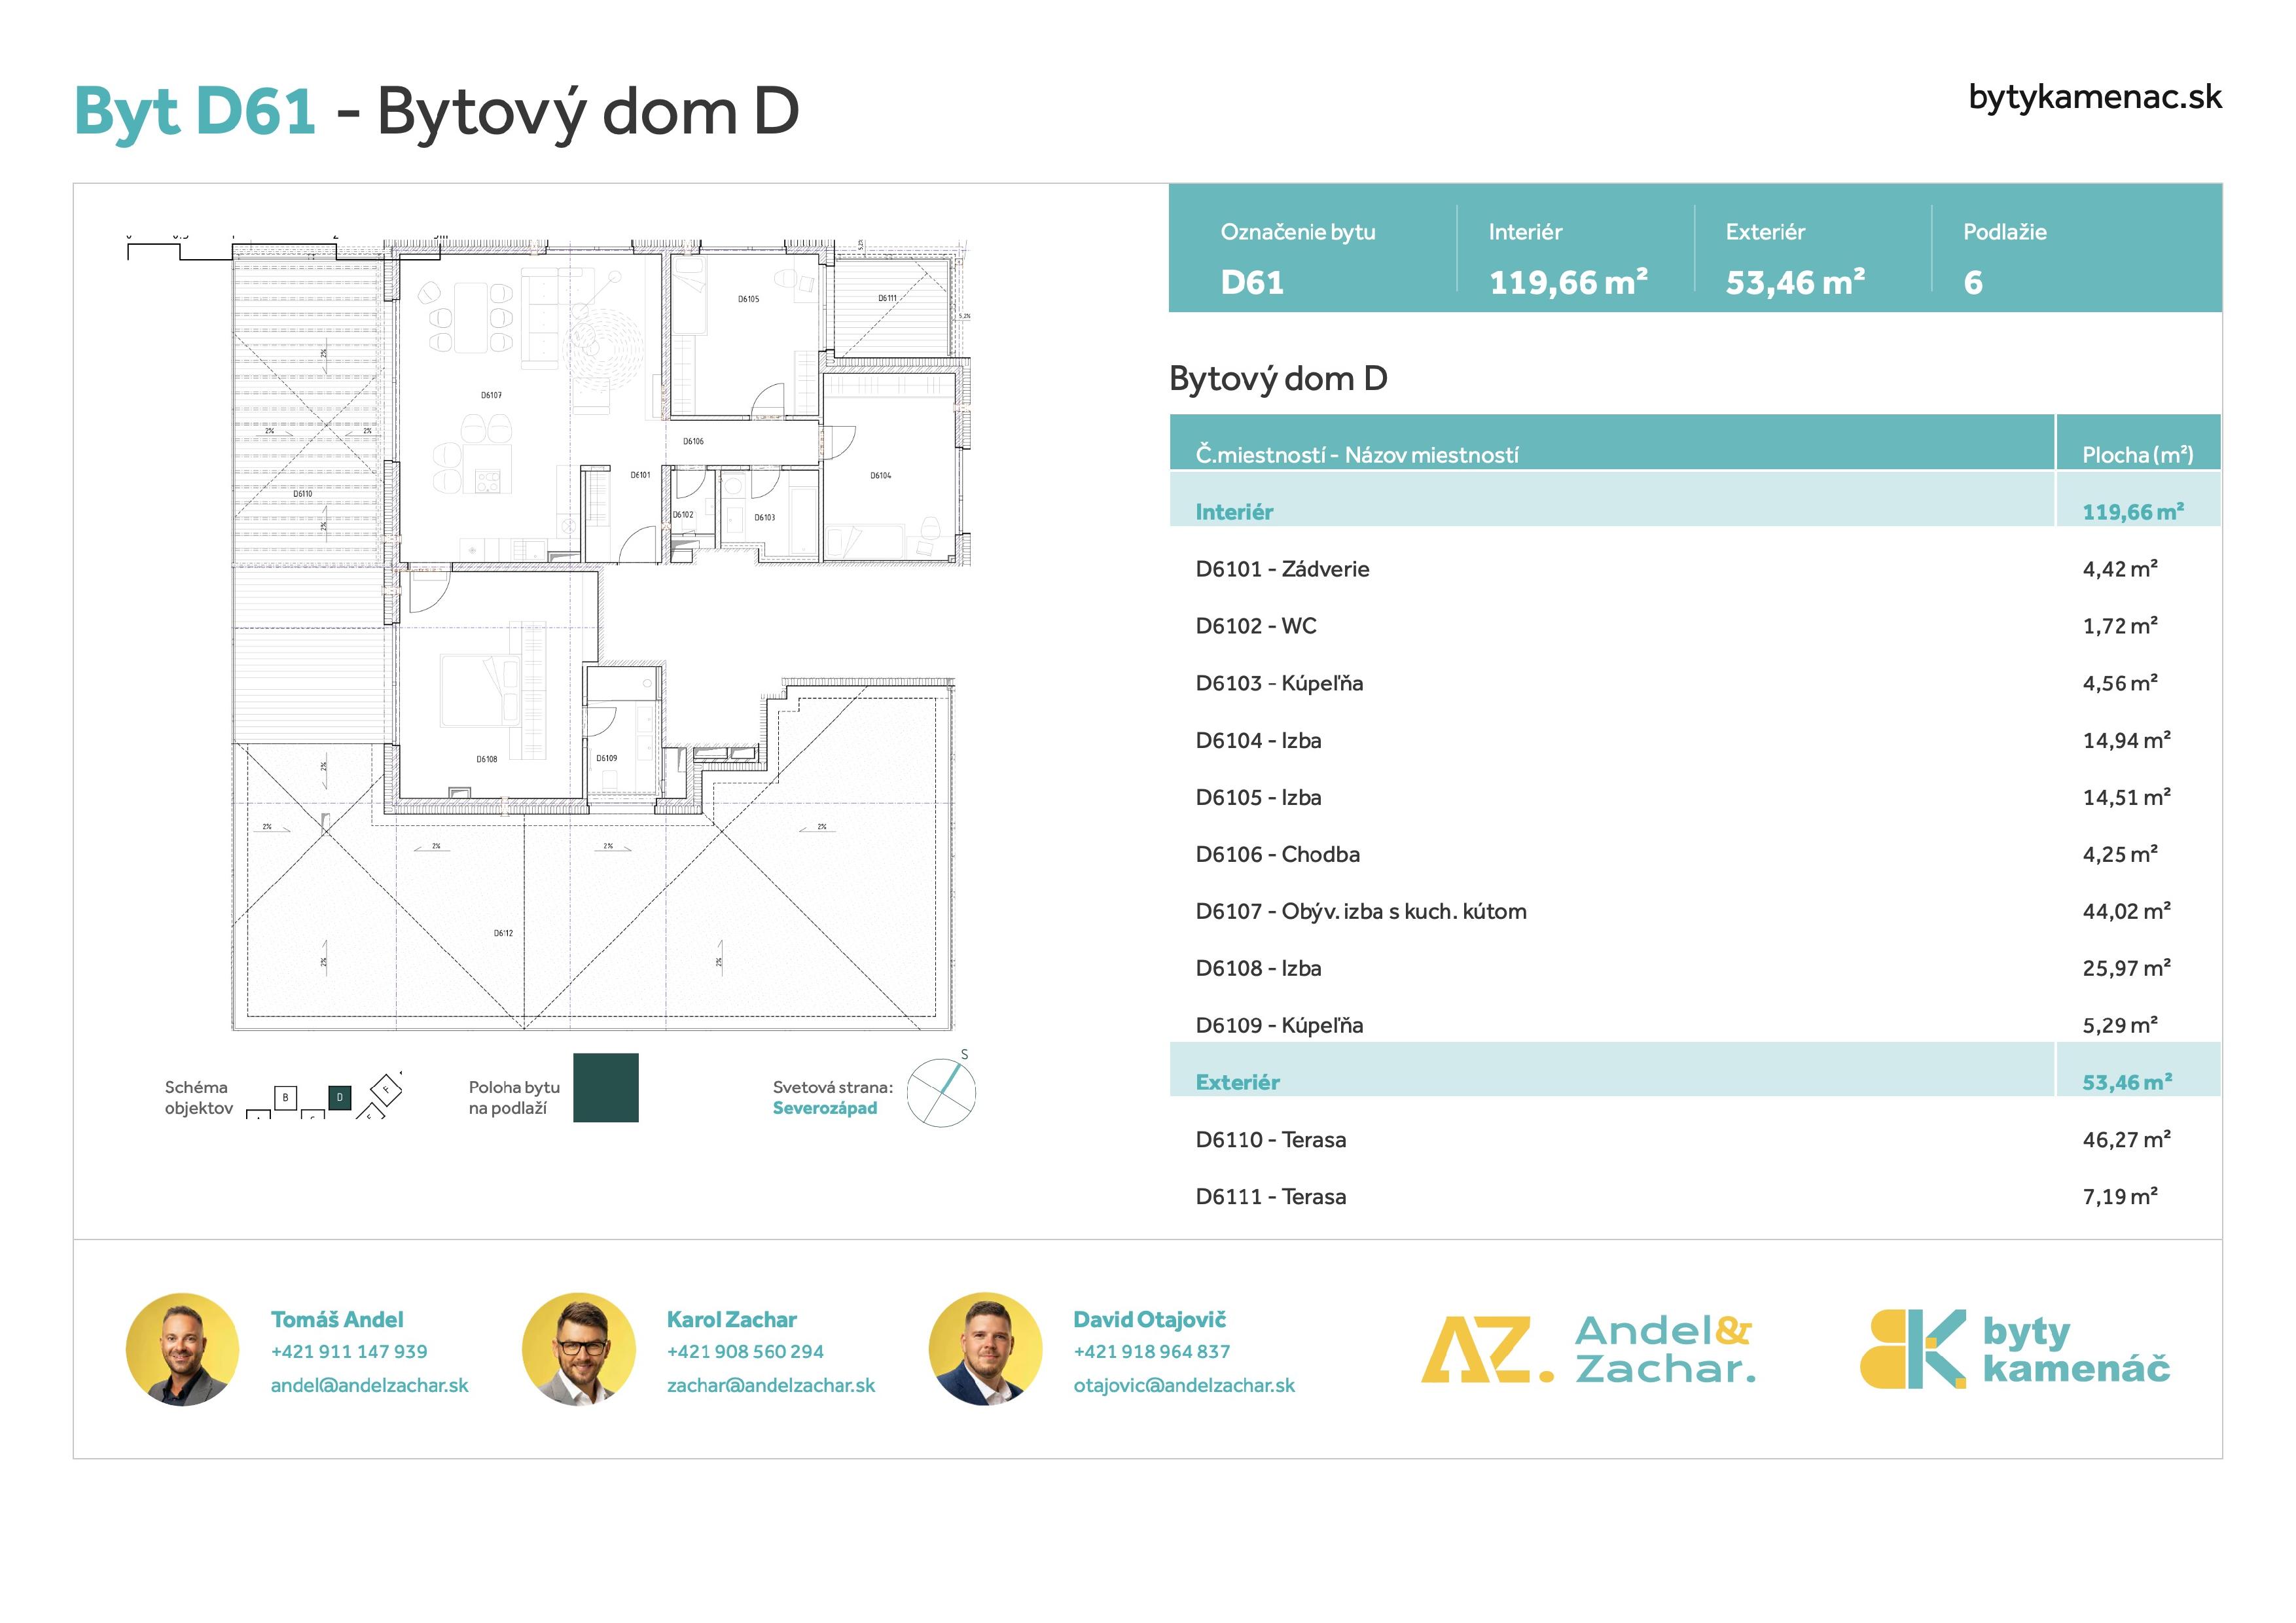Image resolution: width=2296 pixels, height=1623 pixels.
Task: Click the compass orientation icon
Action: click(941, 1092)
